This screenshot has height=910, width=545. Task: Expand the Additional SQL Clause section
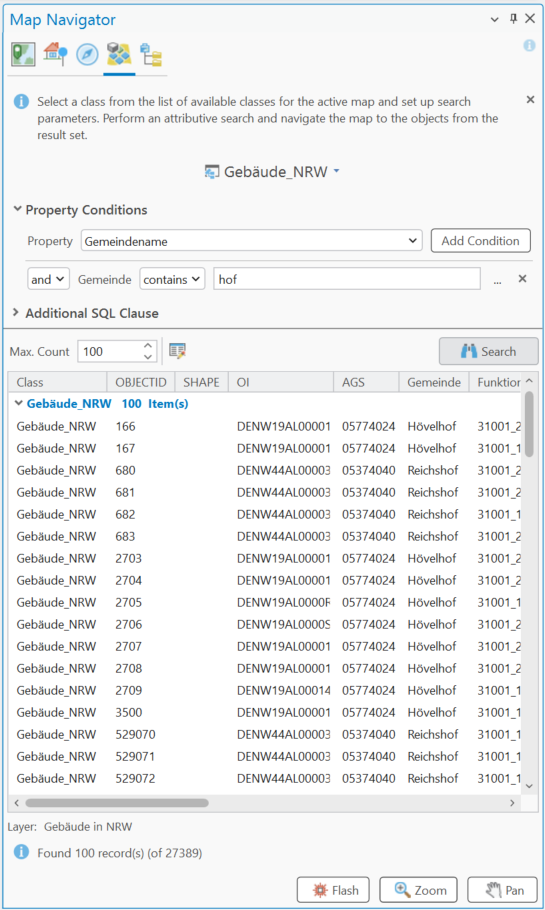click(16, 312)
